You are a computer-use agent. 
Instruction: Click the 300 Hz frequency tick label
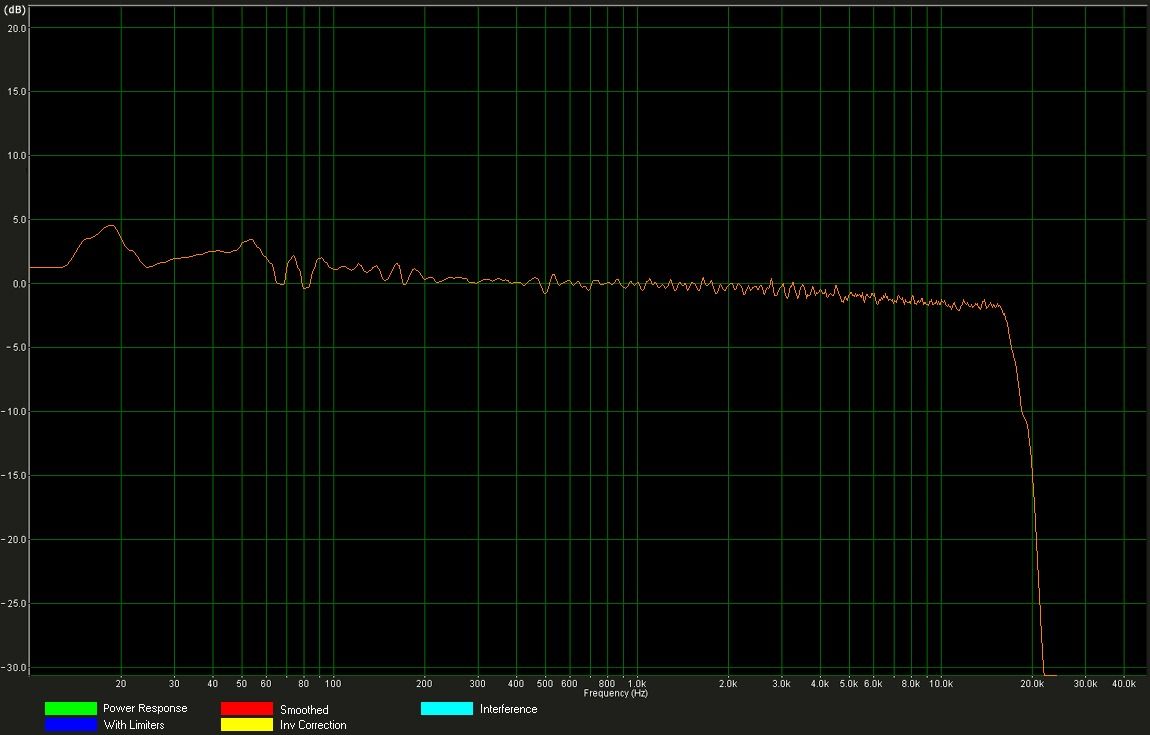477,684
